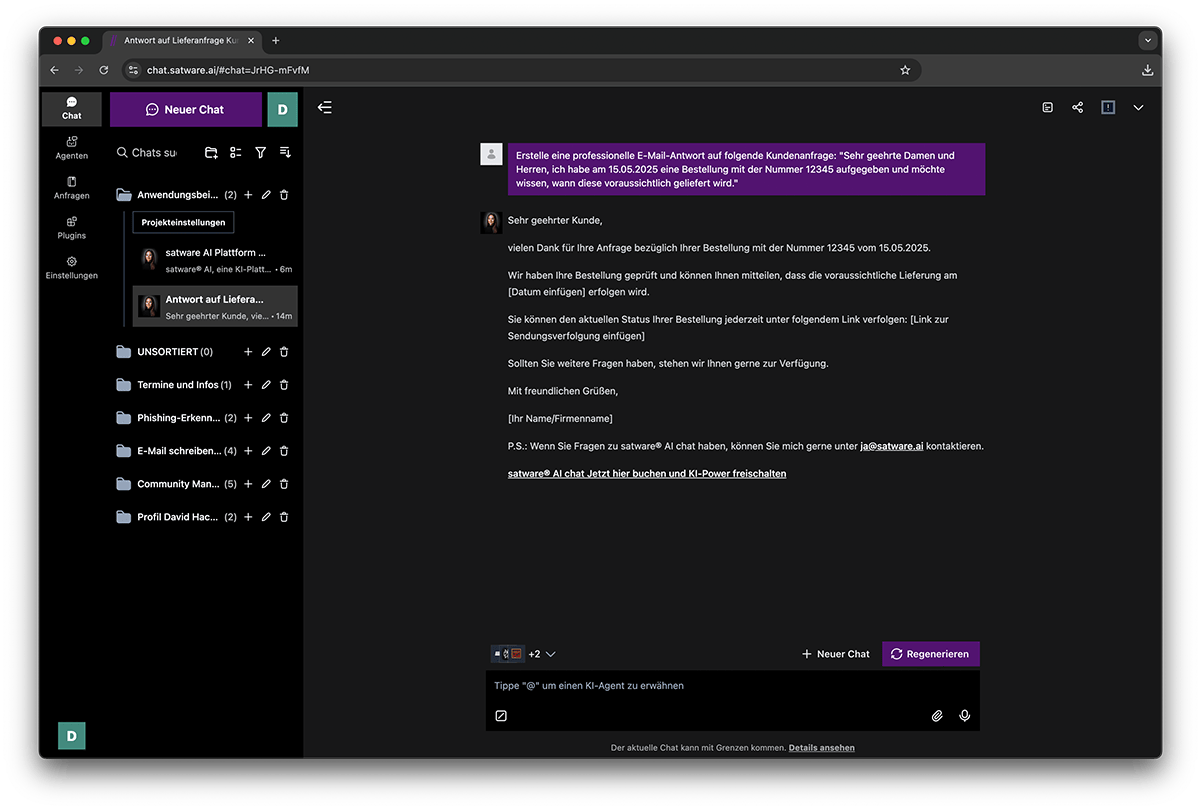Image resolution: width=1200 pixels, height=808 pixels.
Task: Rename the E-Mail schreiben... folder
Action: tap(266, 451)
